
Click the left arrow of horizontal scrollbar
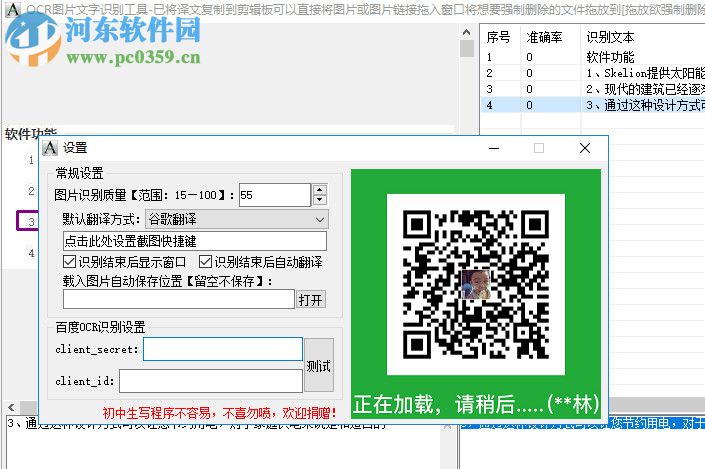(12, 407)
